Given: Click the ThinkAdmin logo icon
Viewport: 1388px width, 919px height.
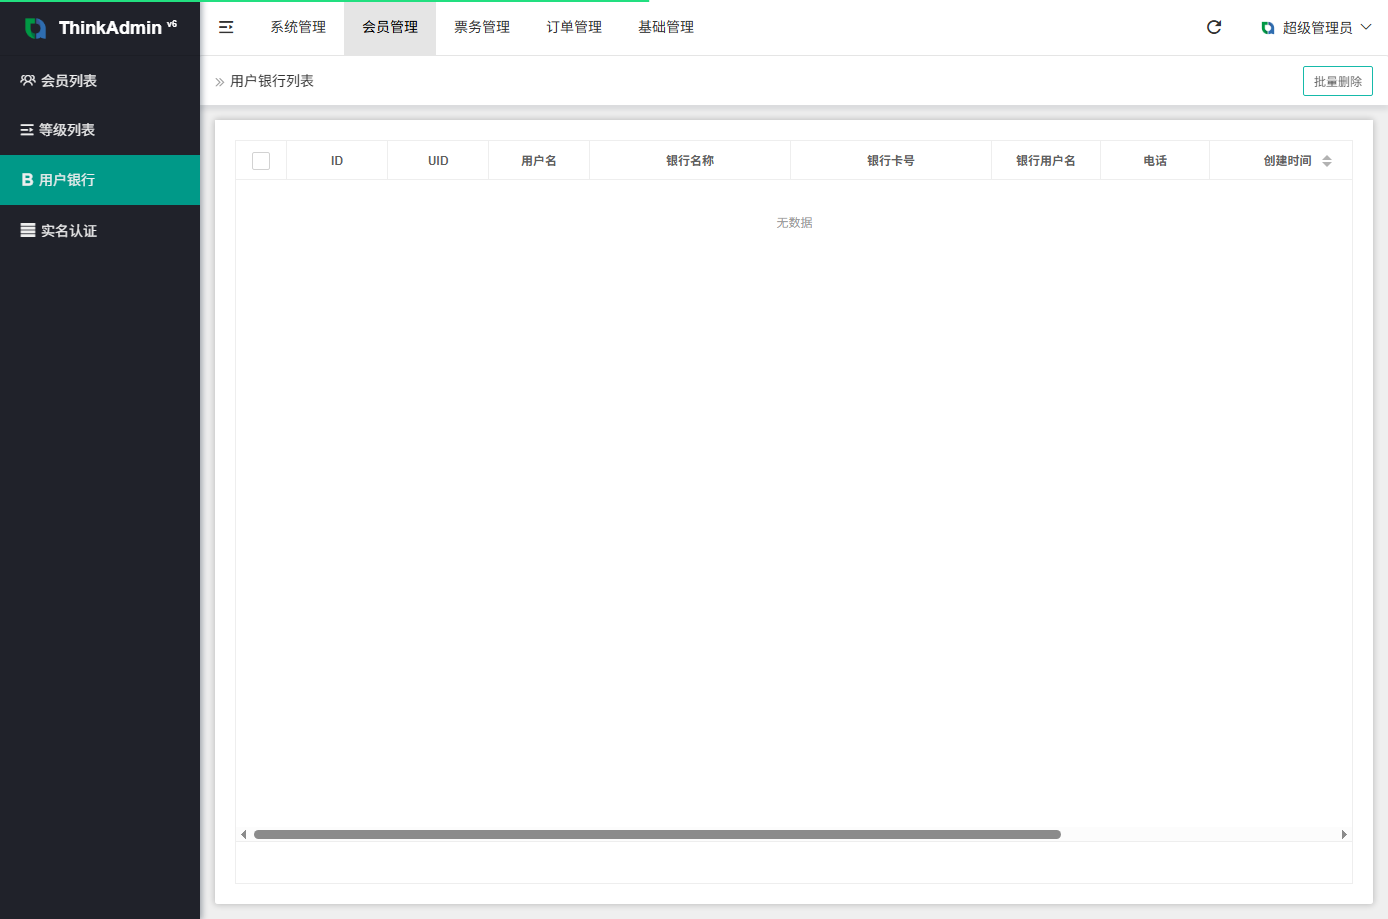Looking at the screenshot, I should (35, 28).
